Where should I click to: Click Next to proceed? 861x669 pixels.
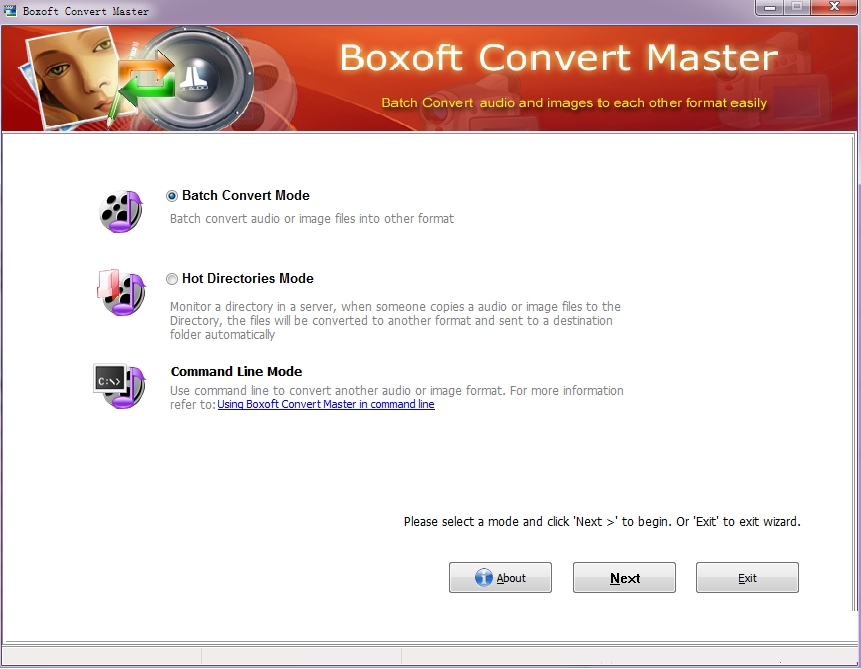pos(624,577)
